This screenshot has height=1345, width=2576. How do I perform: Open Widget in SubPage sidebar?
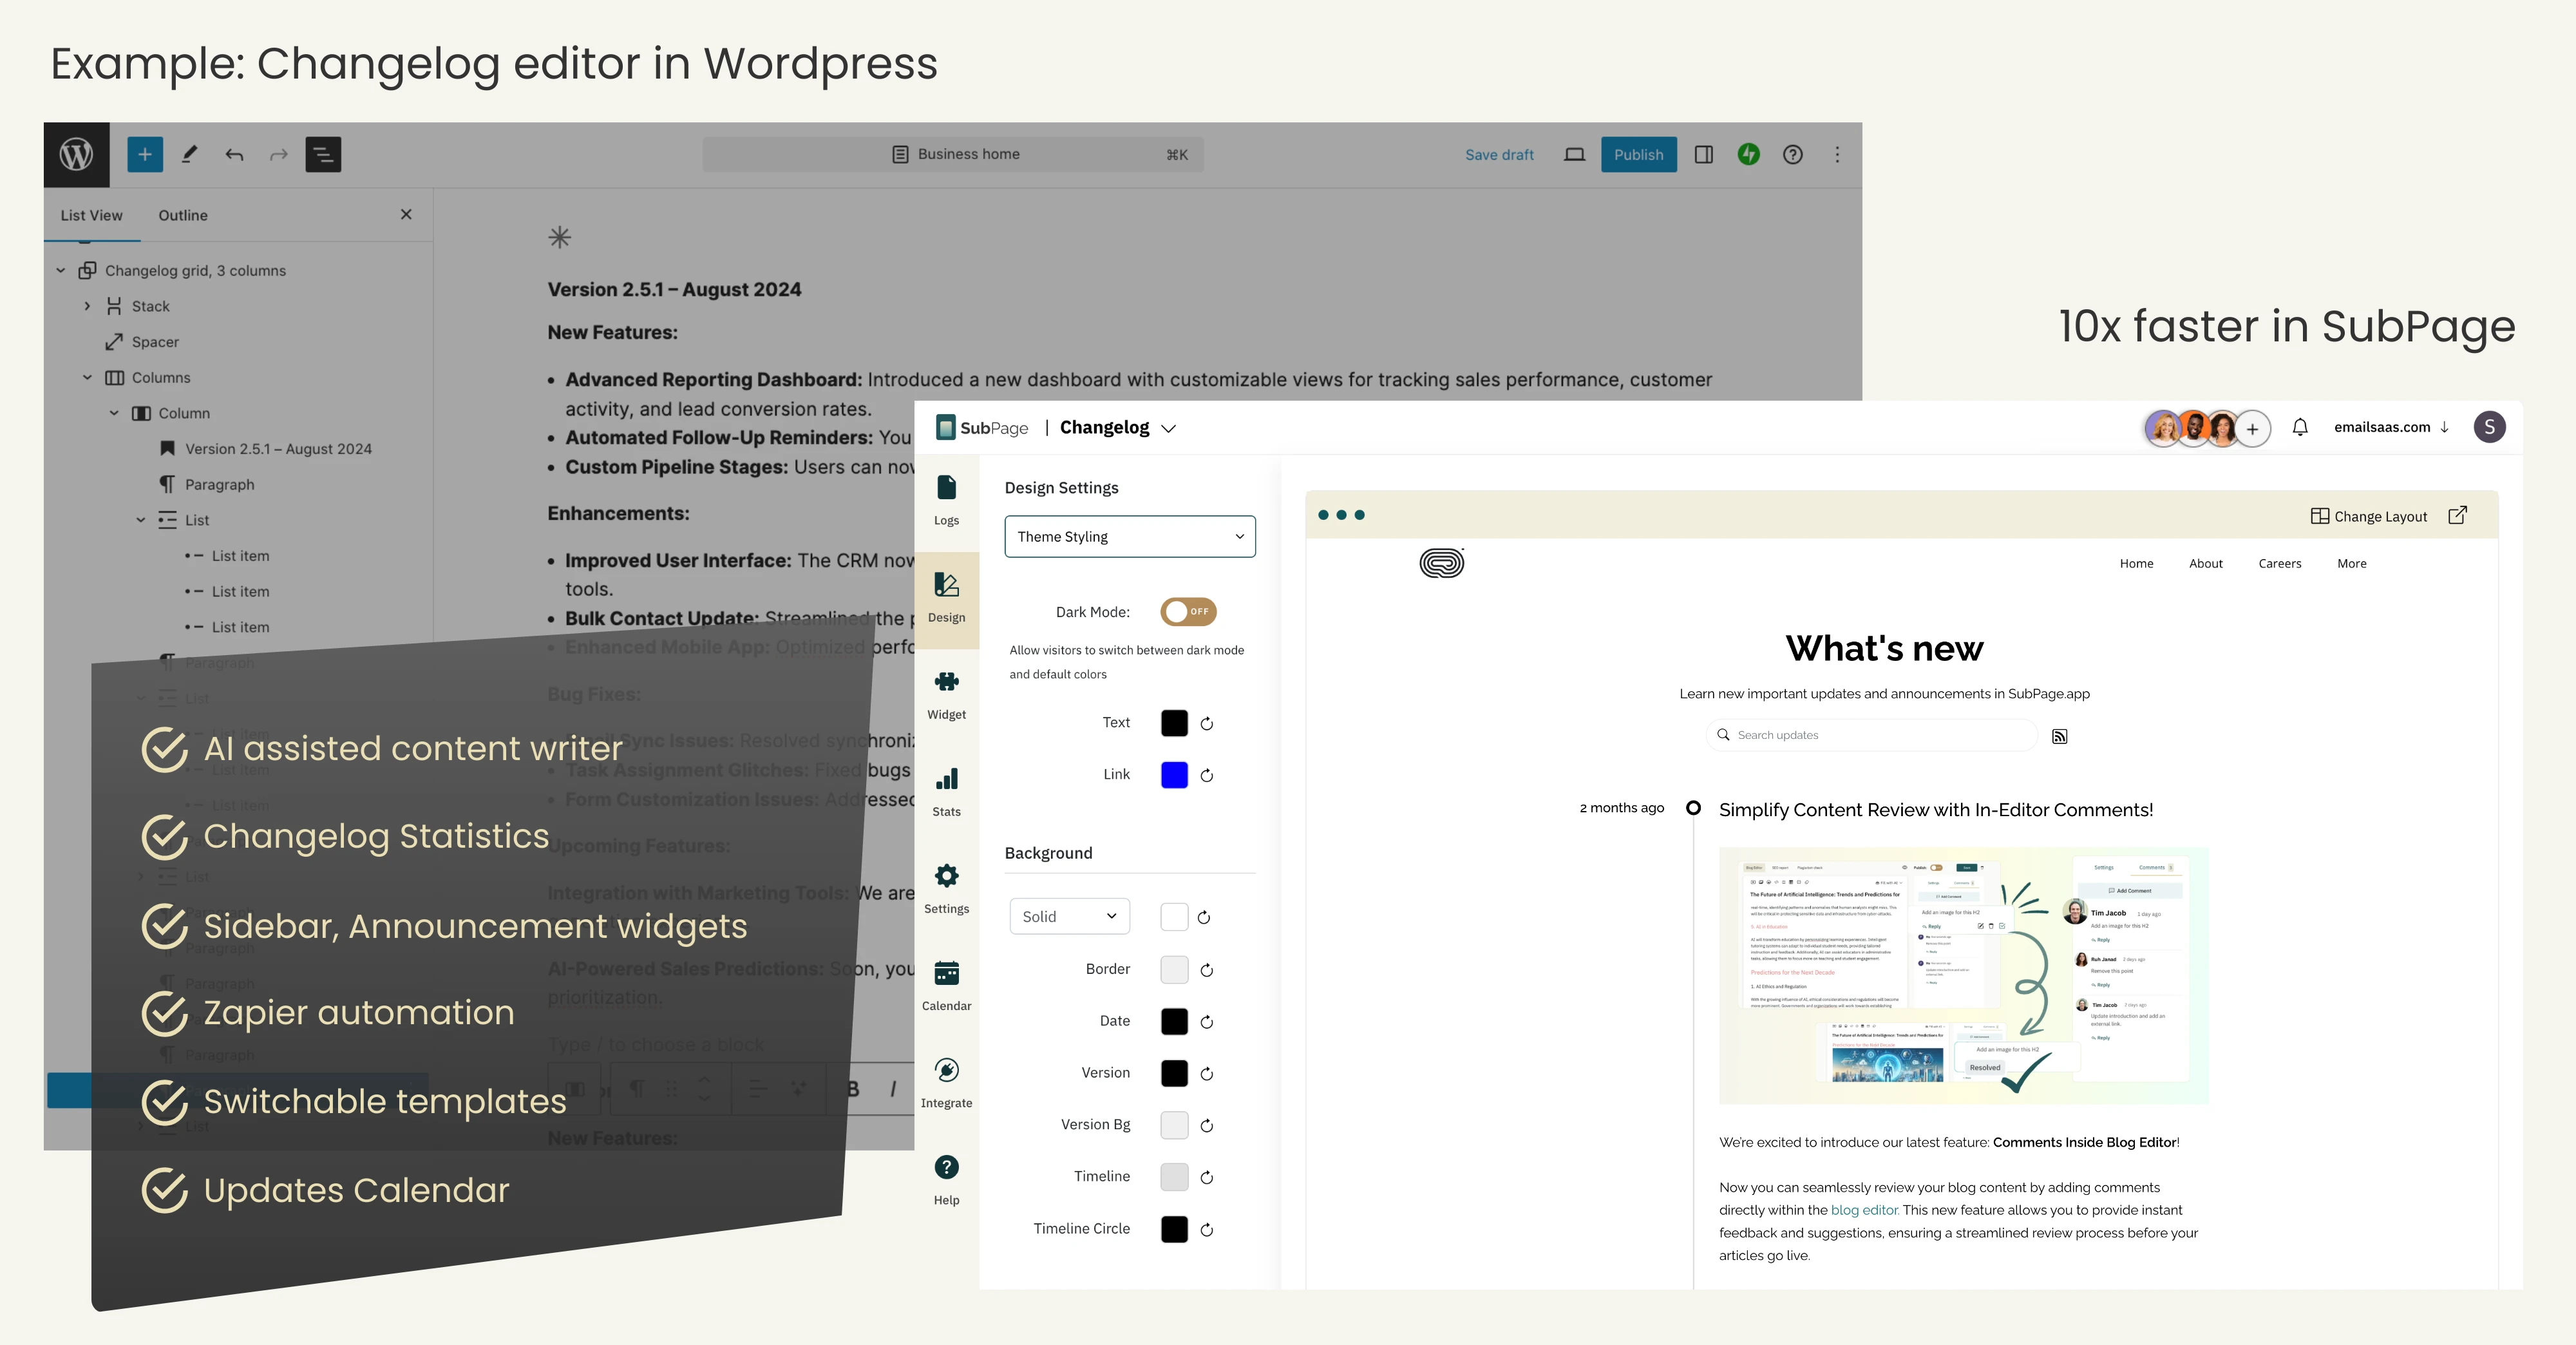(946, 695)
